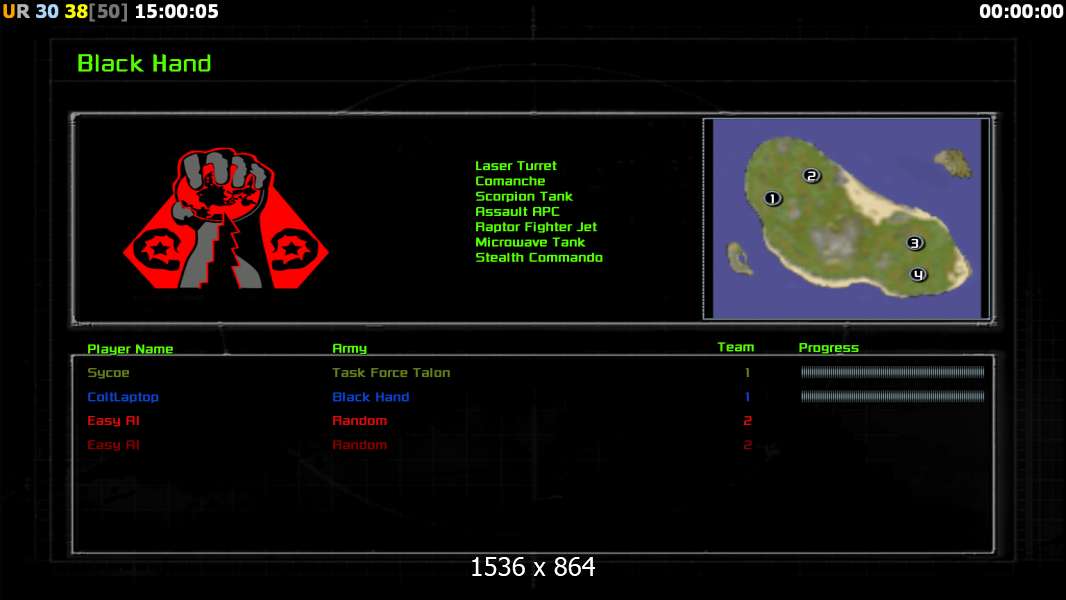Select Raptor Fighter Jet in the list
The image size is (1066, 600).
click(x=536, y=227)
